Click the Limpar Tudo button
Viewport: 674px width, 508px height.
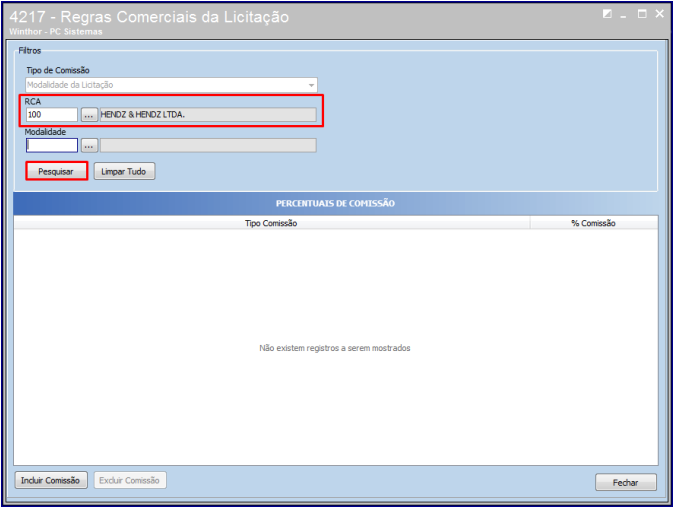124,171
